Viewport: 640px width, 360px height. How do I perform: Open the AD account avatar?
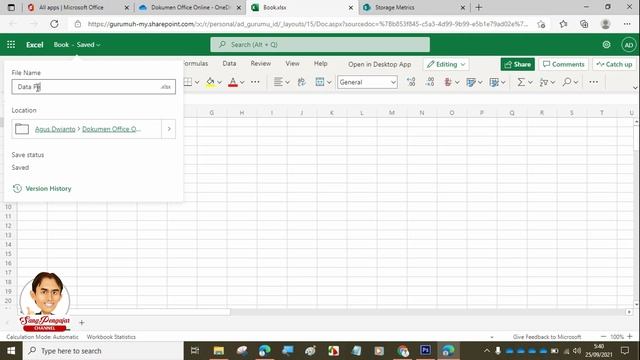coord(629,44)
